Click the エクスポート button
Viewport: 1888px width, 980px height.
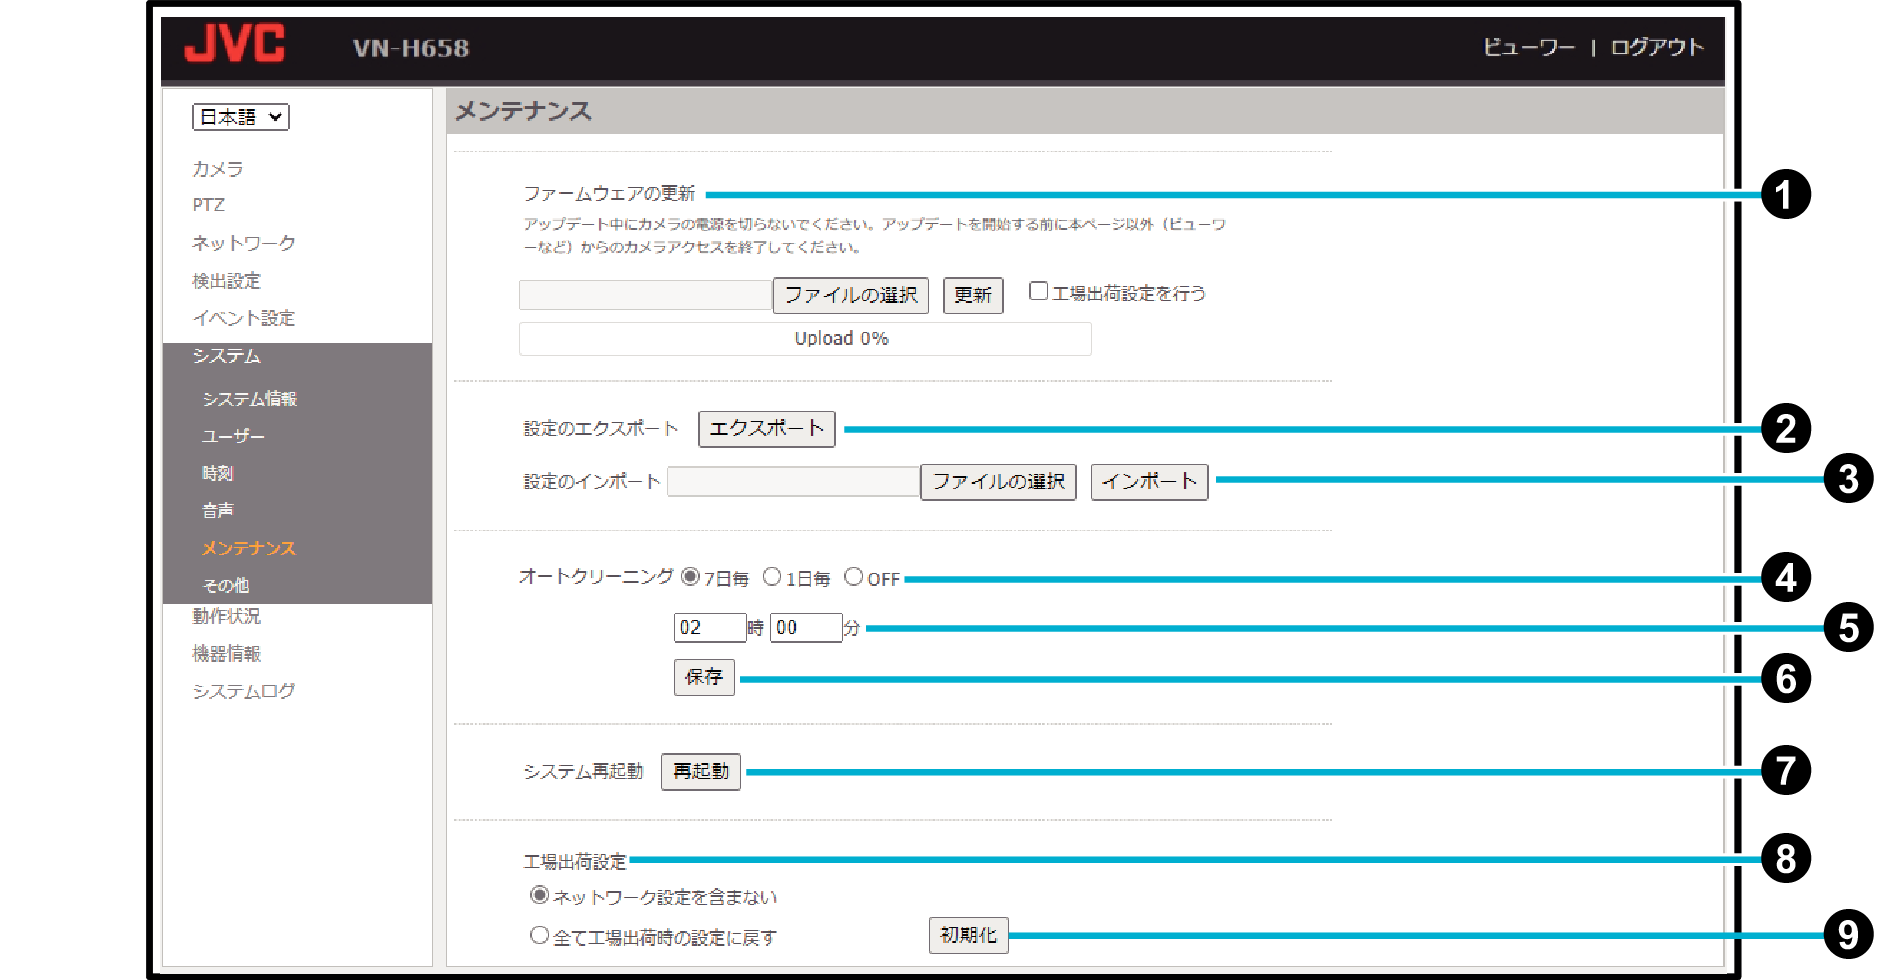coord(766,429)
